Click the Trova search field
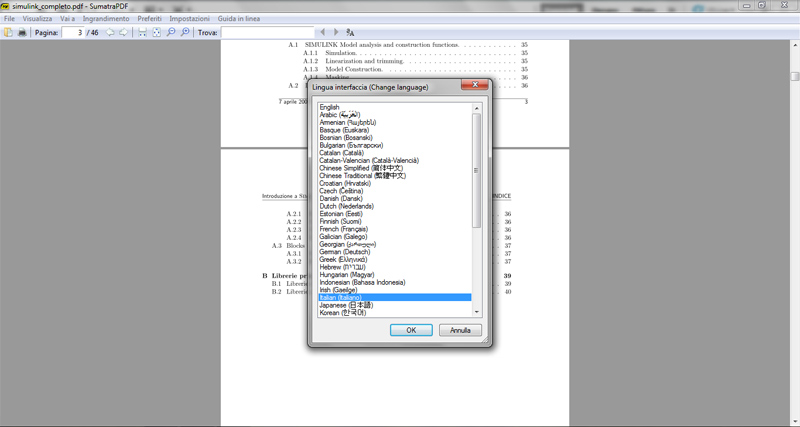 [x=267, y=32]
